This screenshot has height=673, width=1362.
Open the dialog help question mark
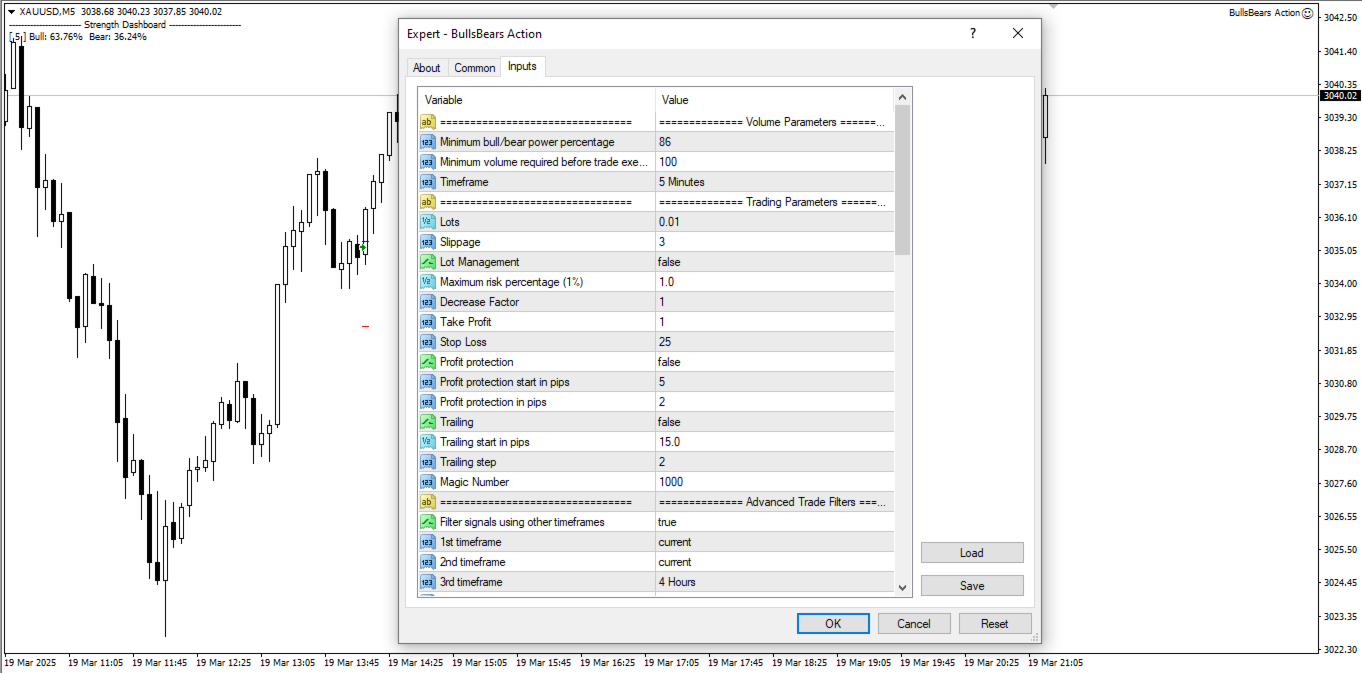click(x=972, y=33)
